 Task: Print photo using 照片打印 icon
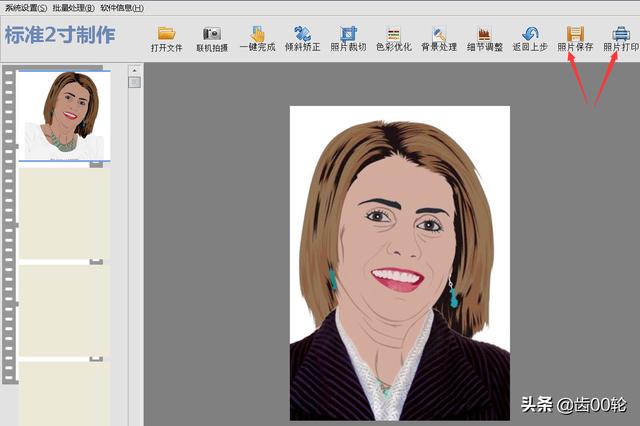click(620, 34)
